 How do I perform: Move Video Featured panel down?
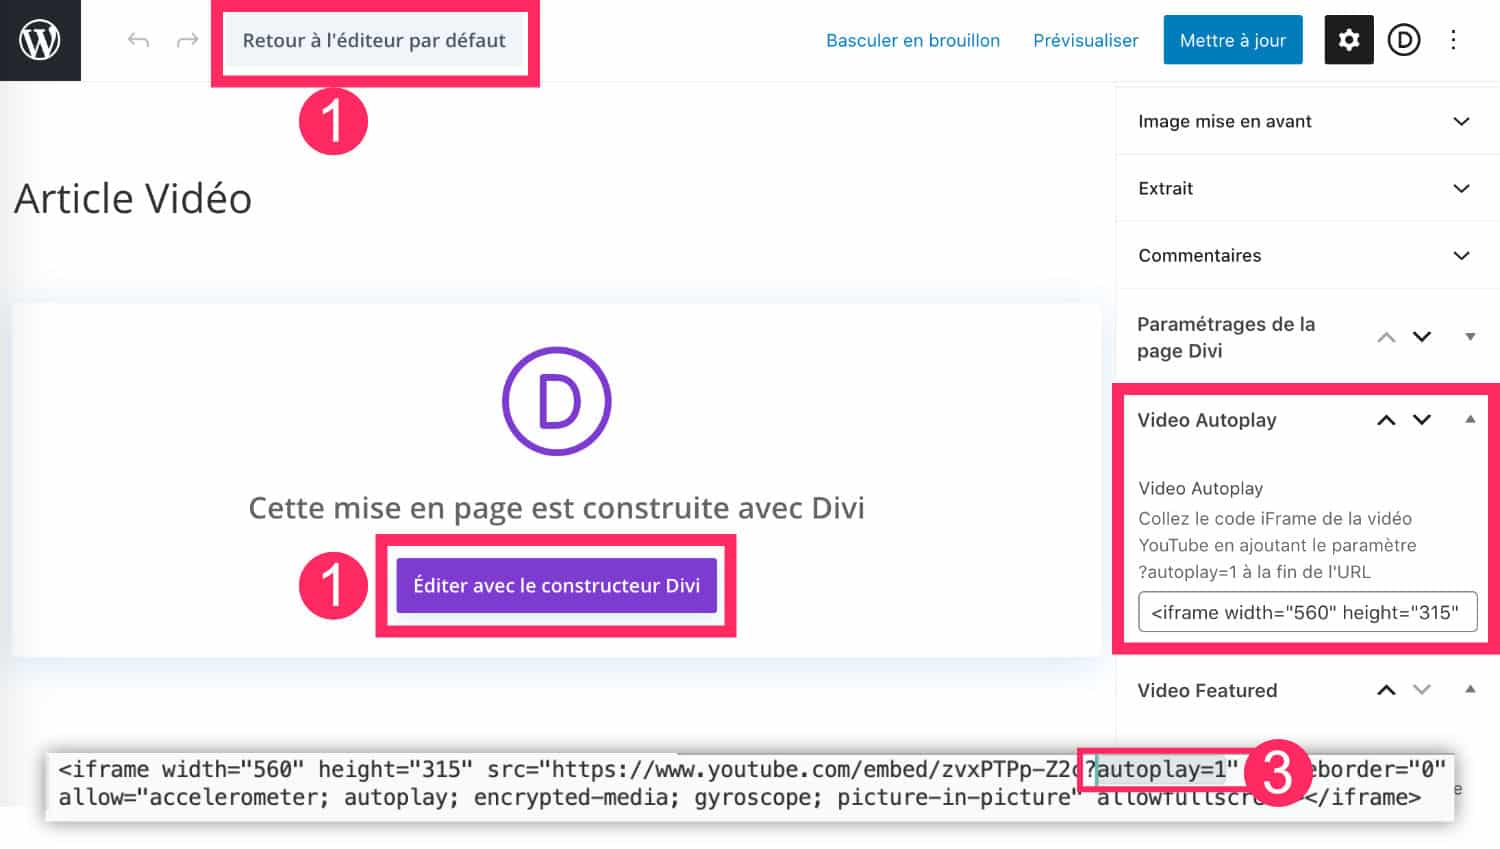pos(1422,690)
